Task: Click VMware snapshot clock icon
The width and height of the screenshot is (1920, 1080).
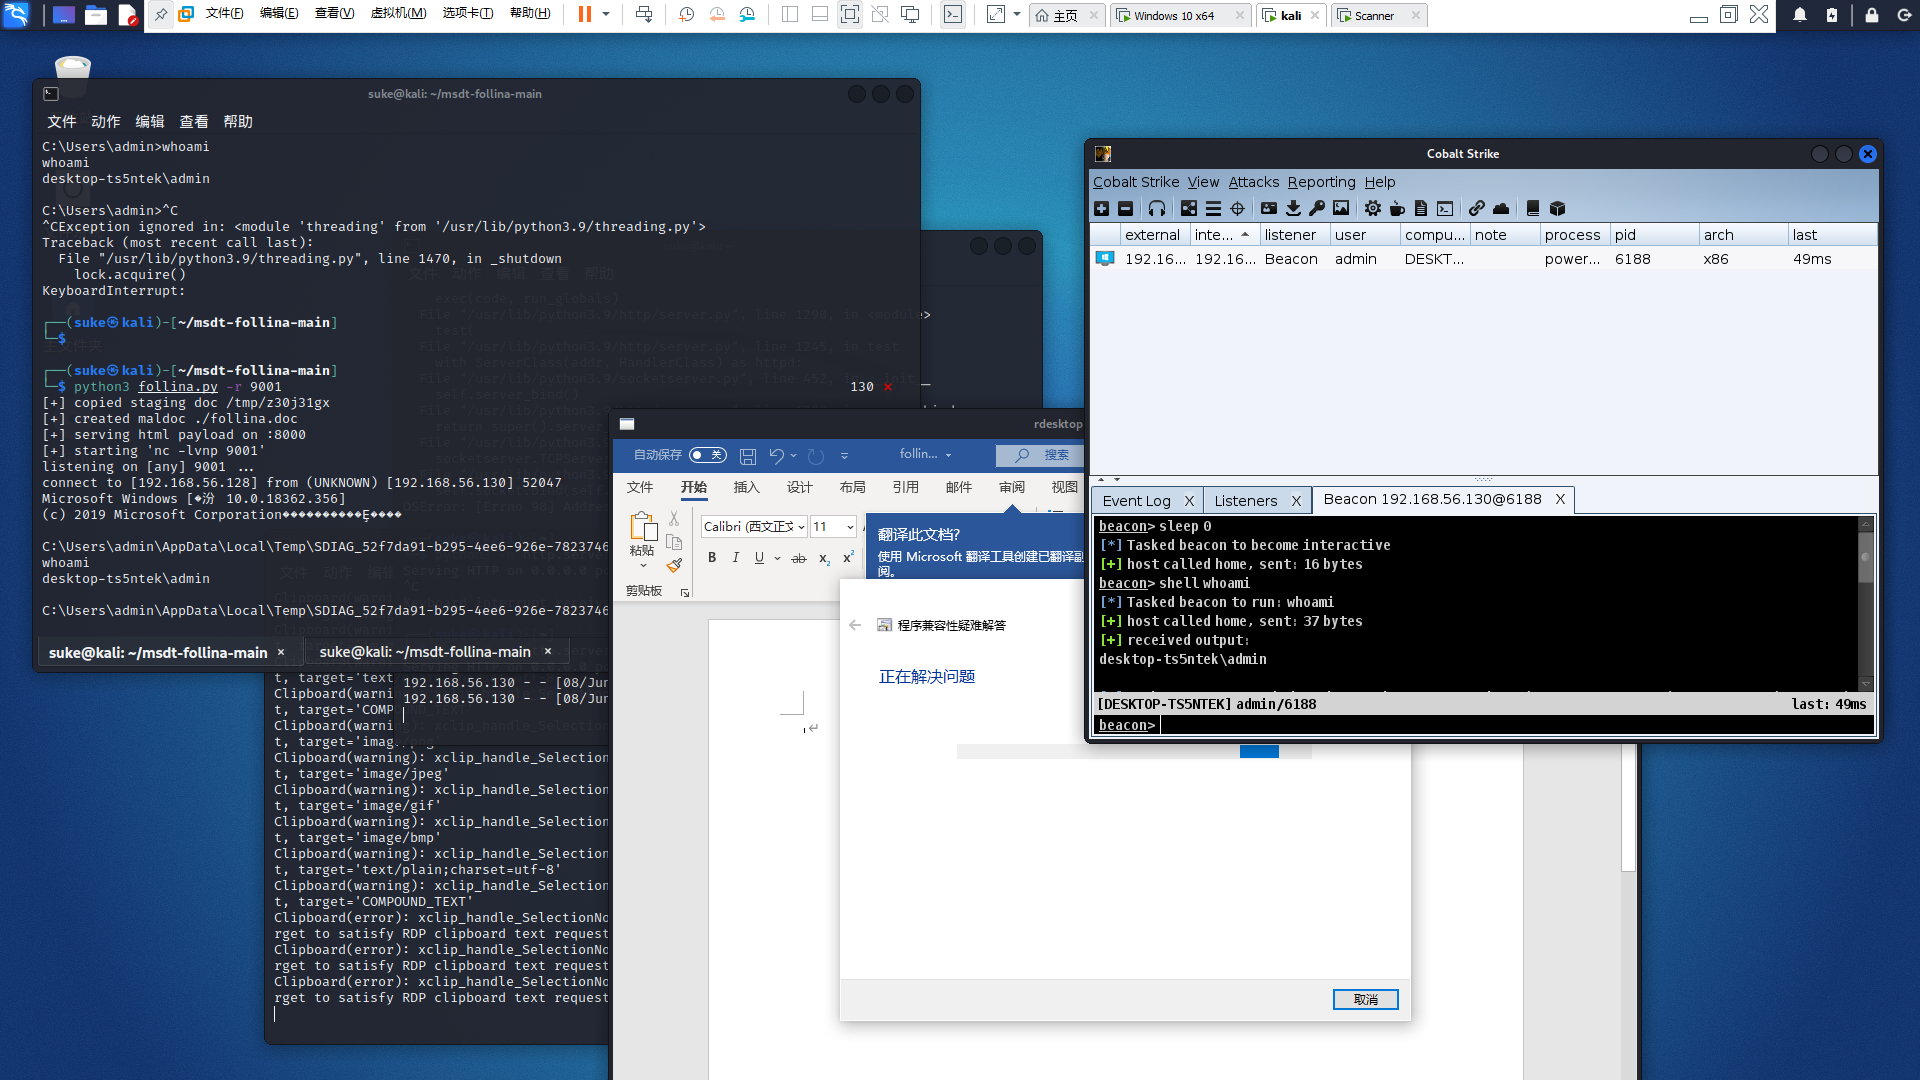Action: pyautogui.click(x=686, y=15)
